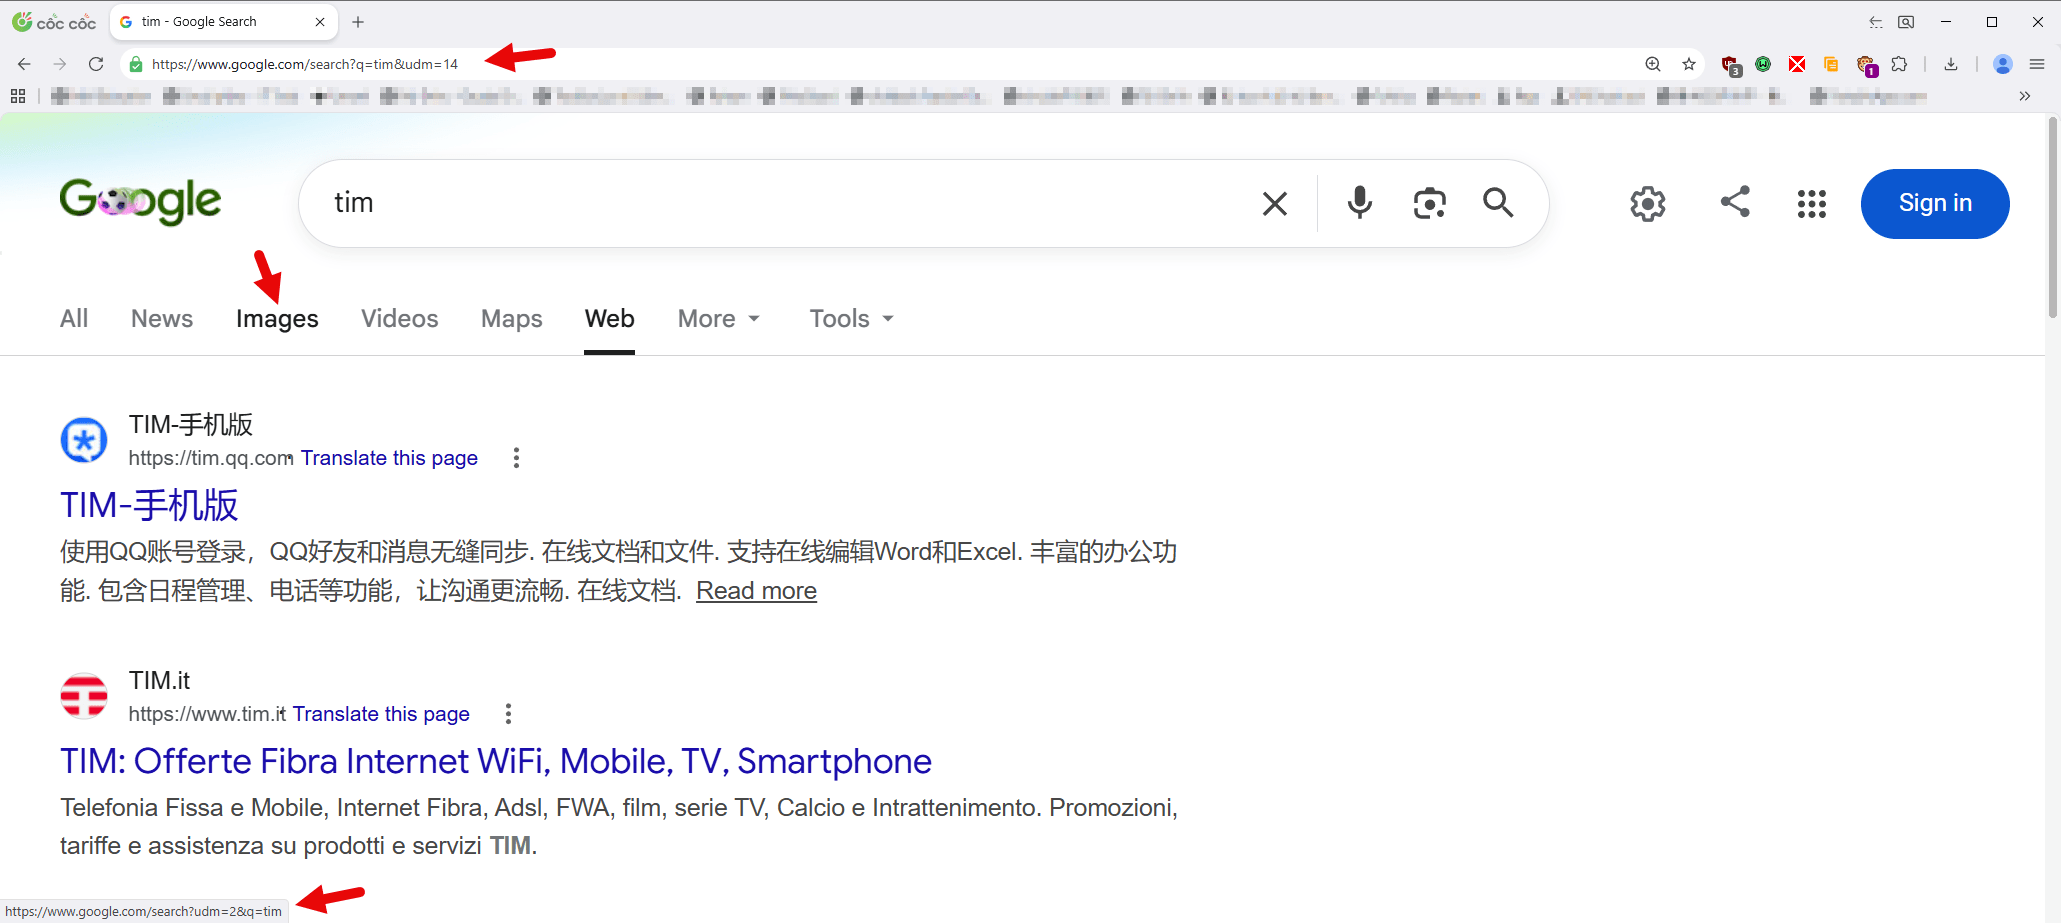Submit search with magnifying glass button
The image size is (2061, 923).
tap(1498, 203)
